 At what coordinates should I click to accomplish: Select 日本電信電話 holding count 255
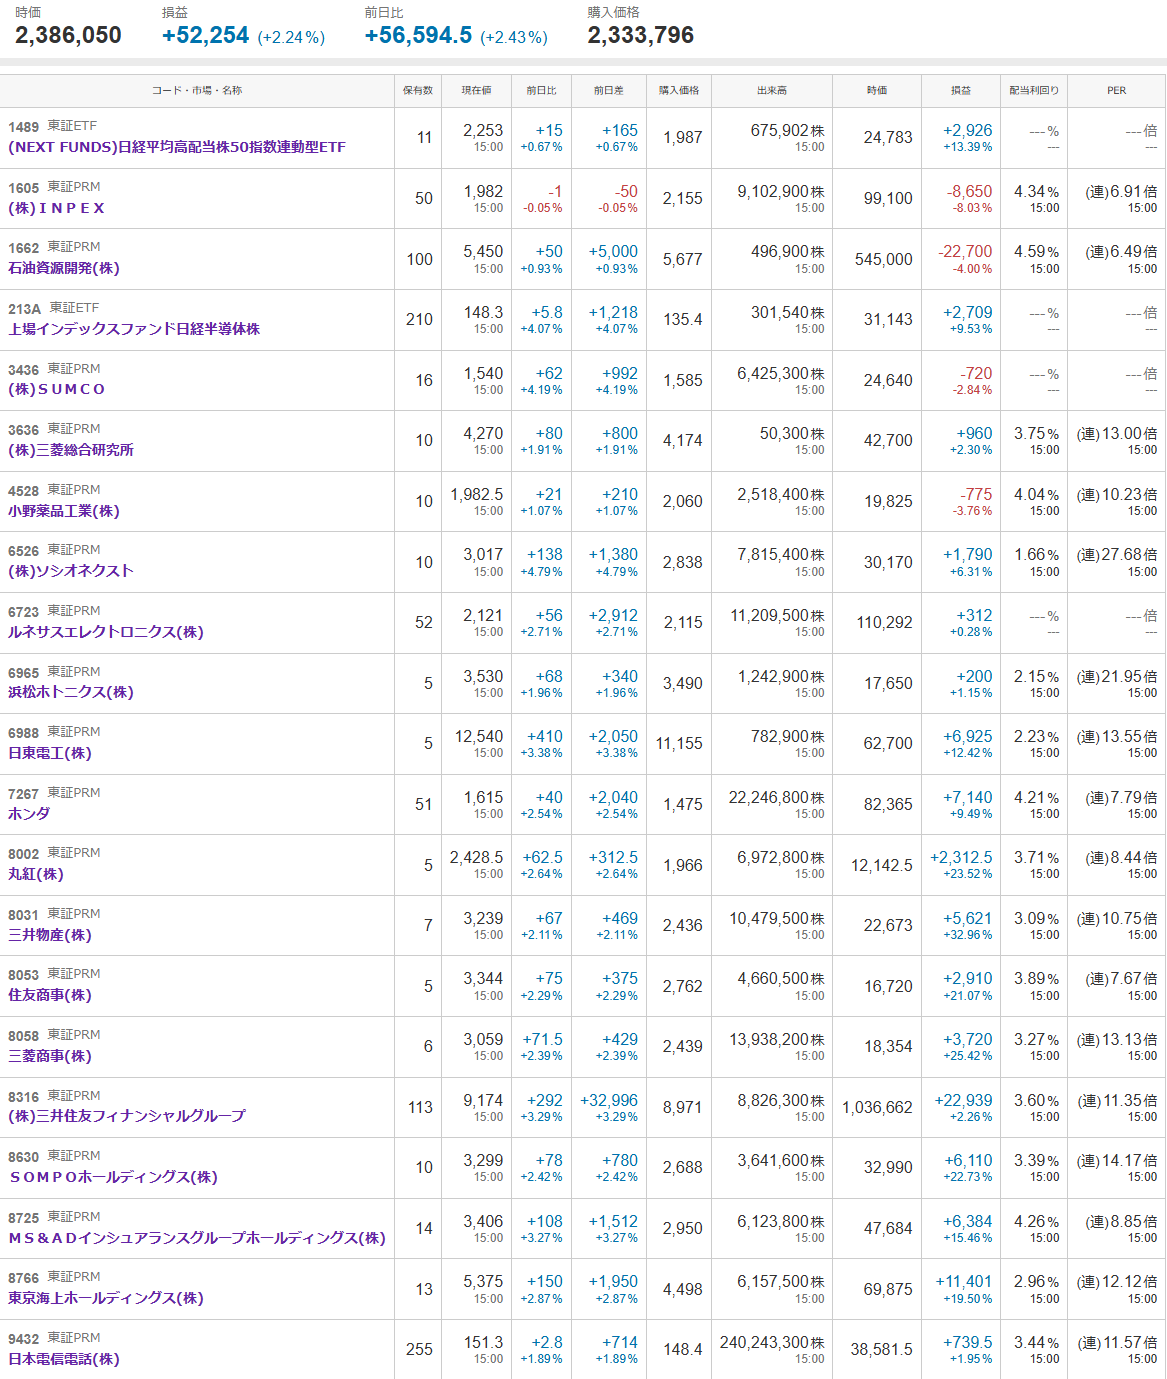coord(419,1349)
